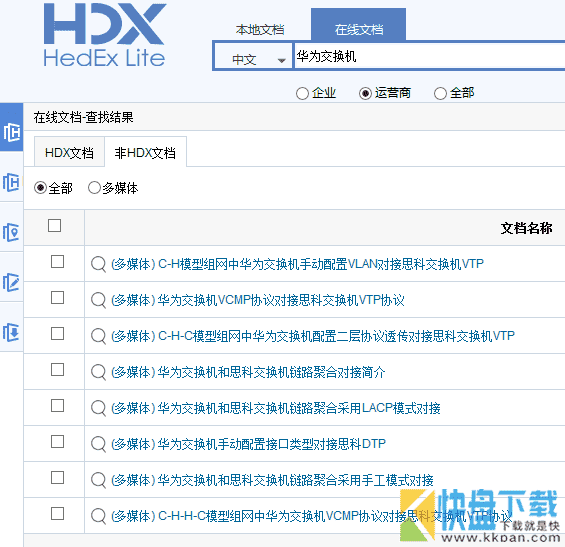This screenshot has height=547, width=565.
Task: Click the search field containing 华为交换机
Action: 430,57
